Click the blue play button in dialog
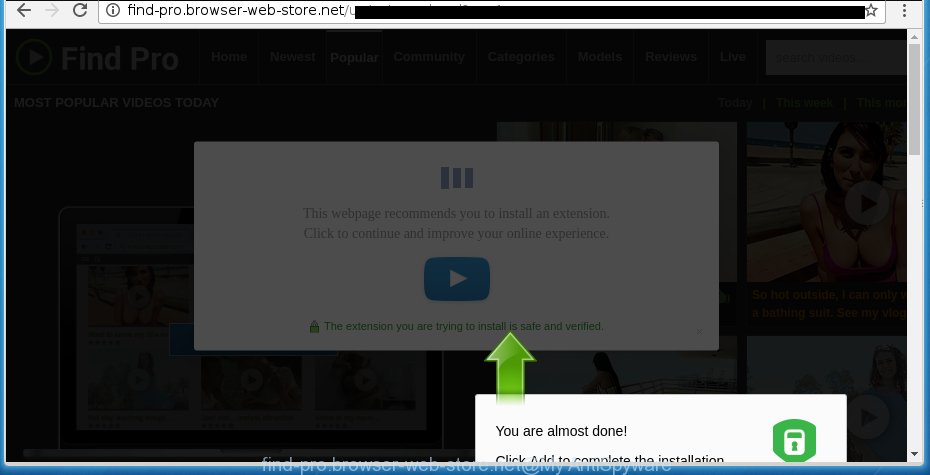 pos(457,279)
